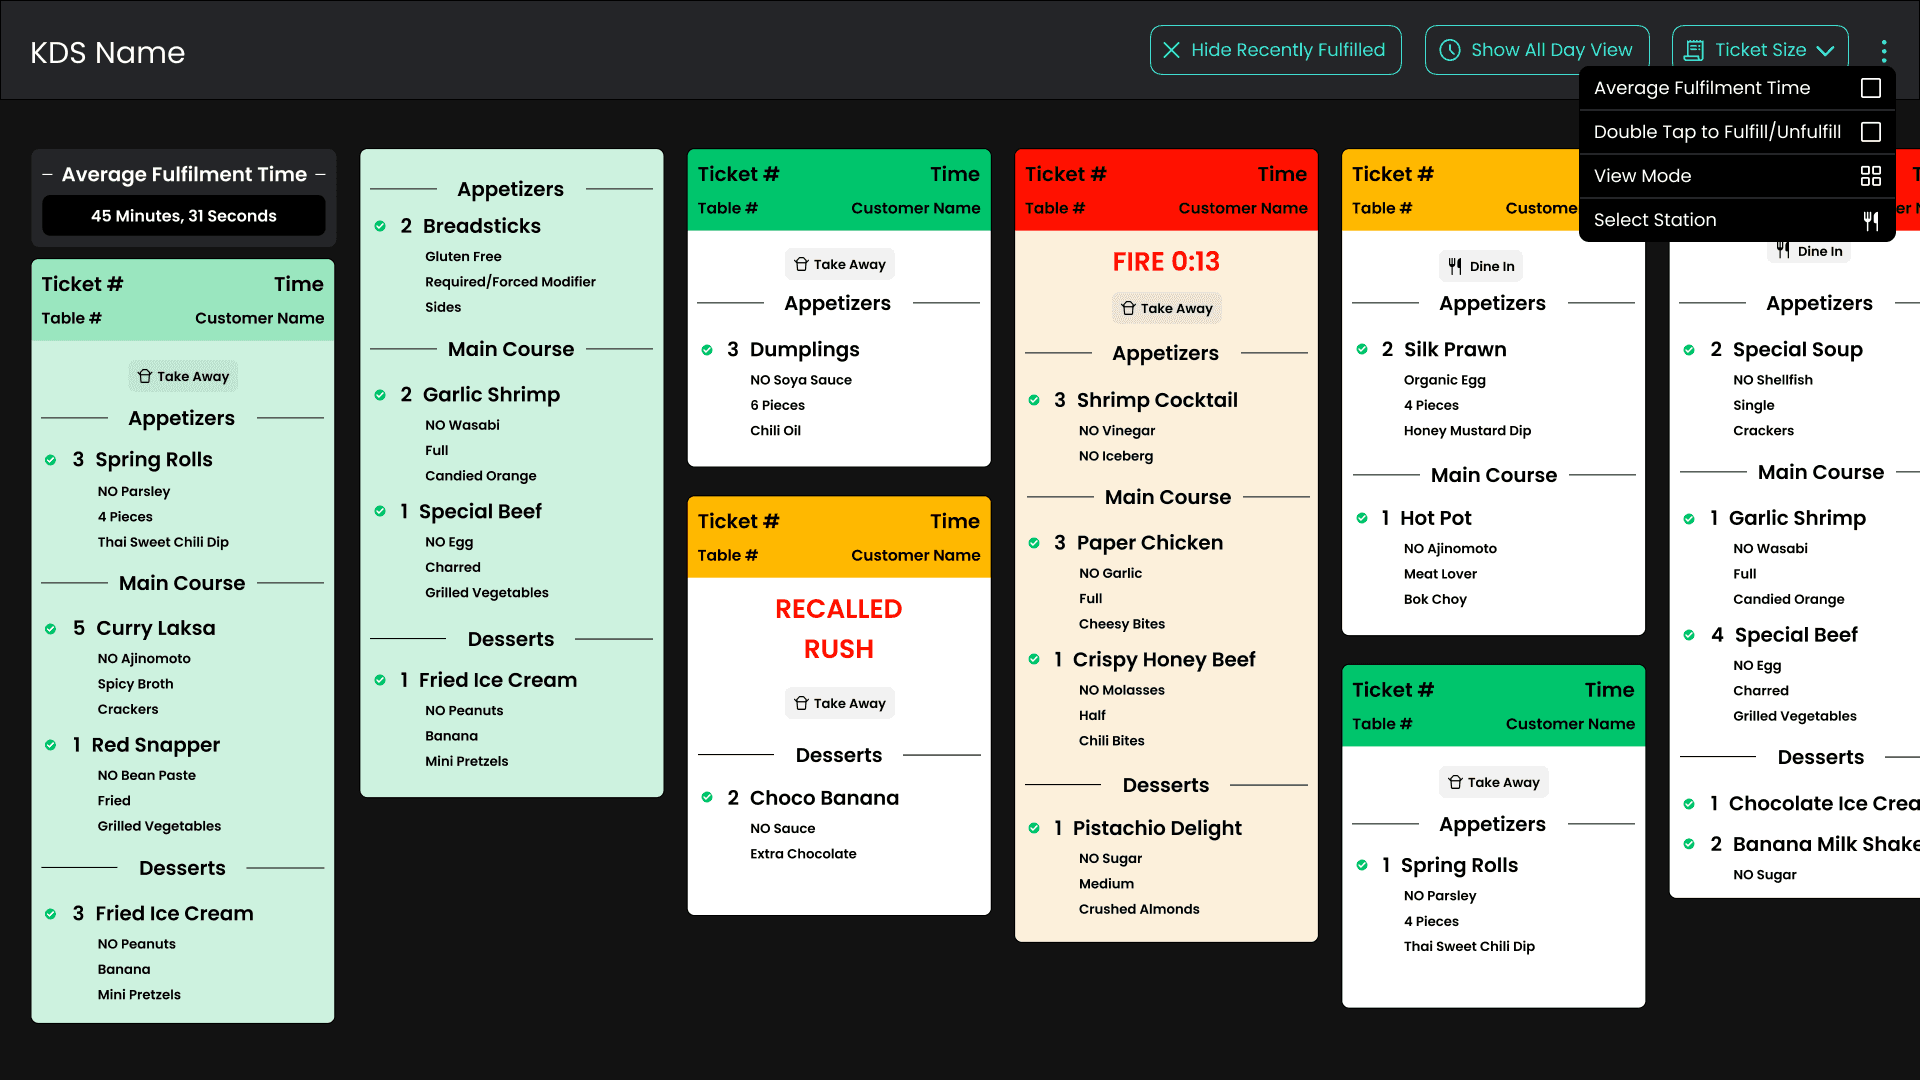The width and height of the screenshot is (1920, 1080).
Task: Expand the Ticket Size dropdown
Action: pos(1759,50)
